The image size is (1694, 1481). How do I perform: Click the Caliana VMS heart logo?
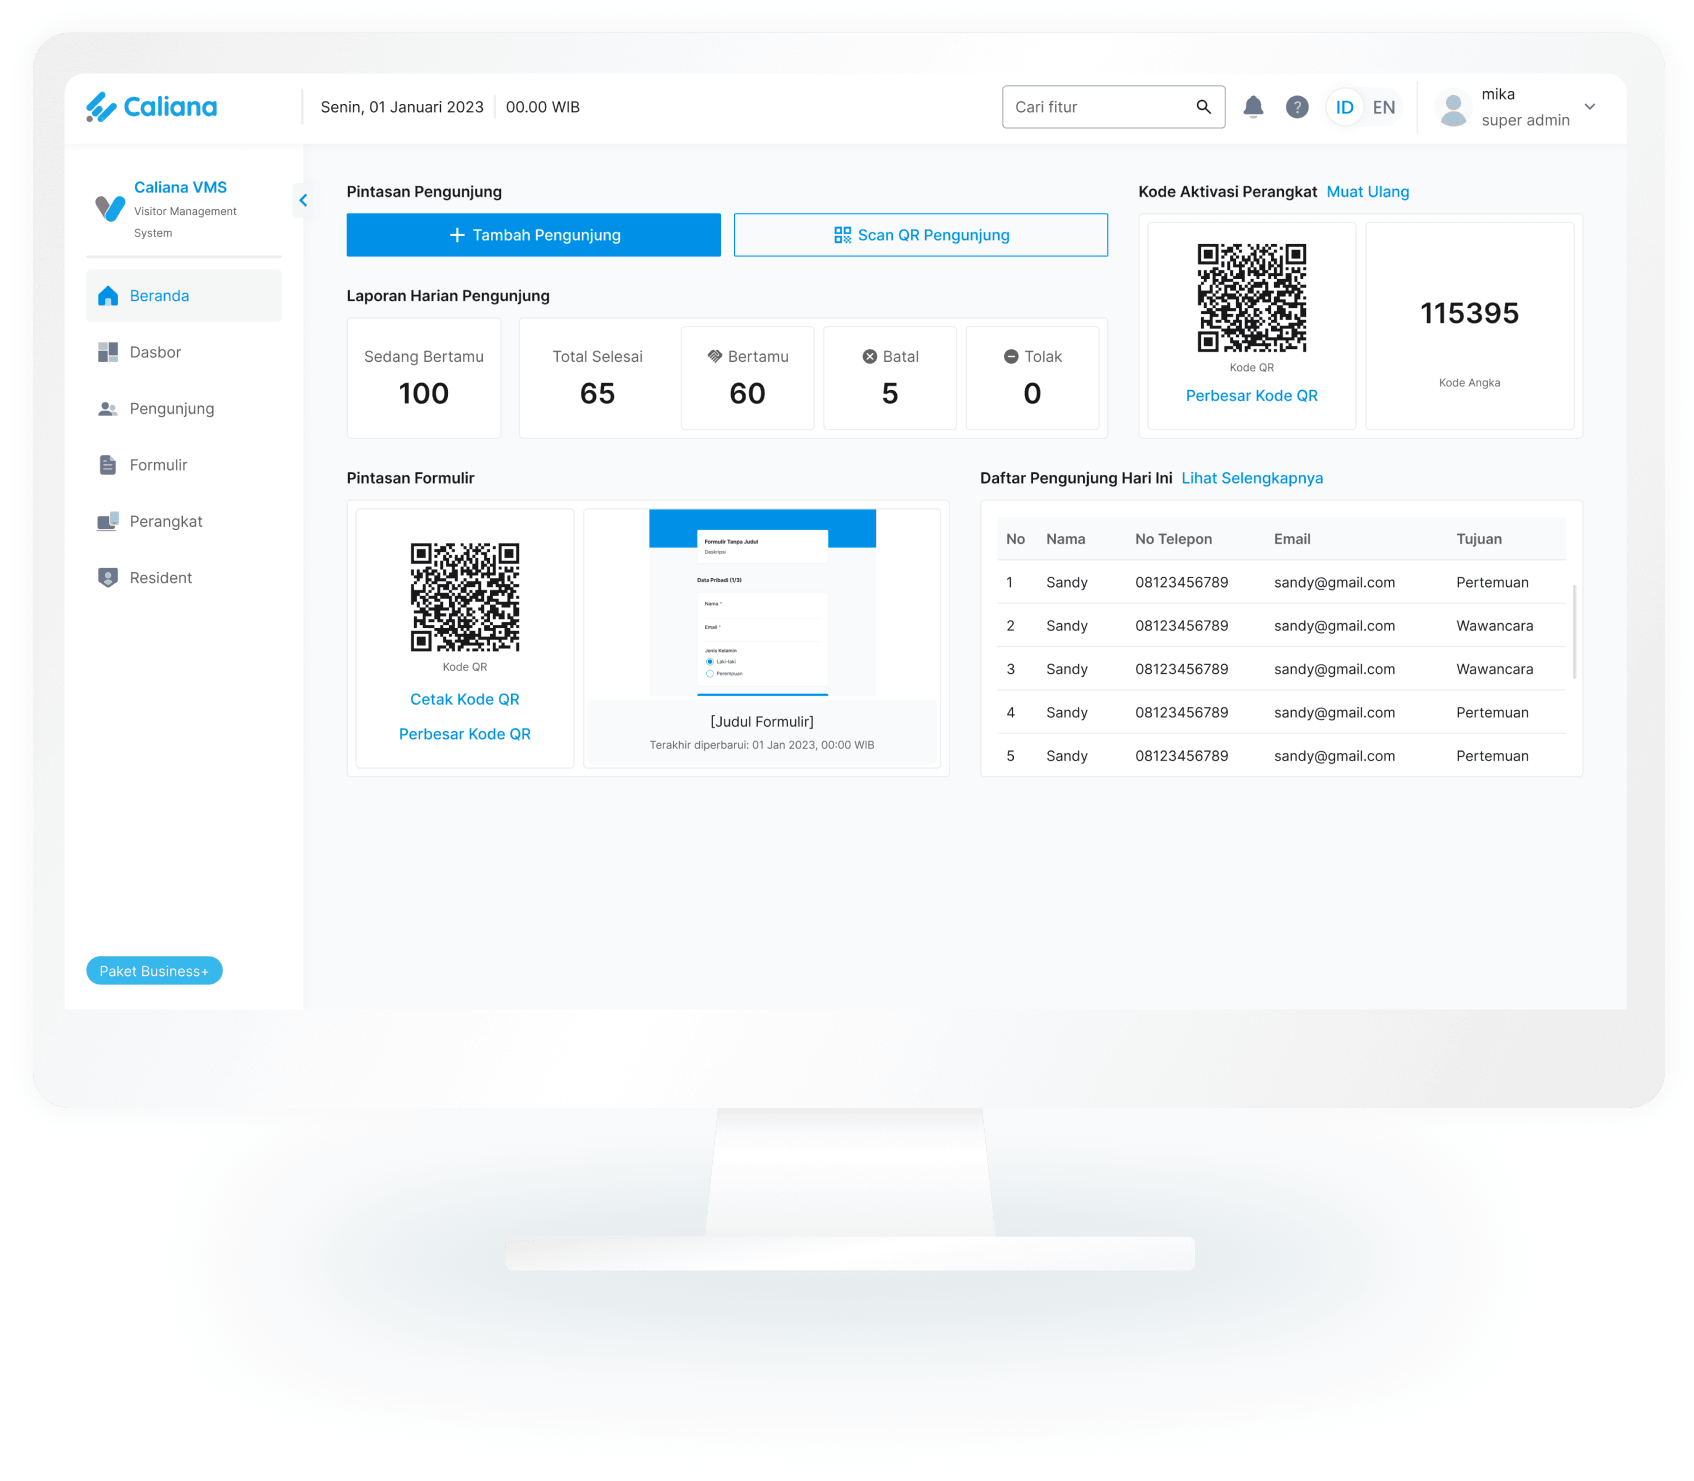109,208
